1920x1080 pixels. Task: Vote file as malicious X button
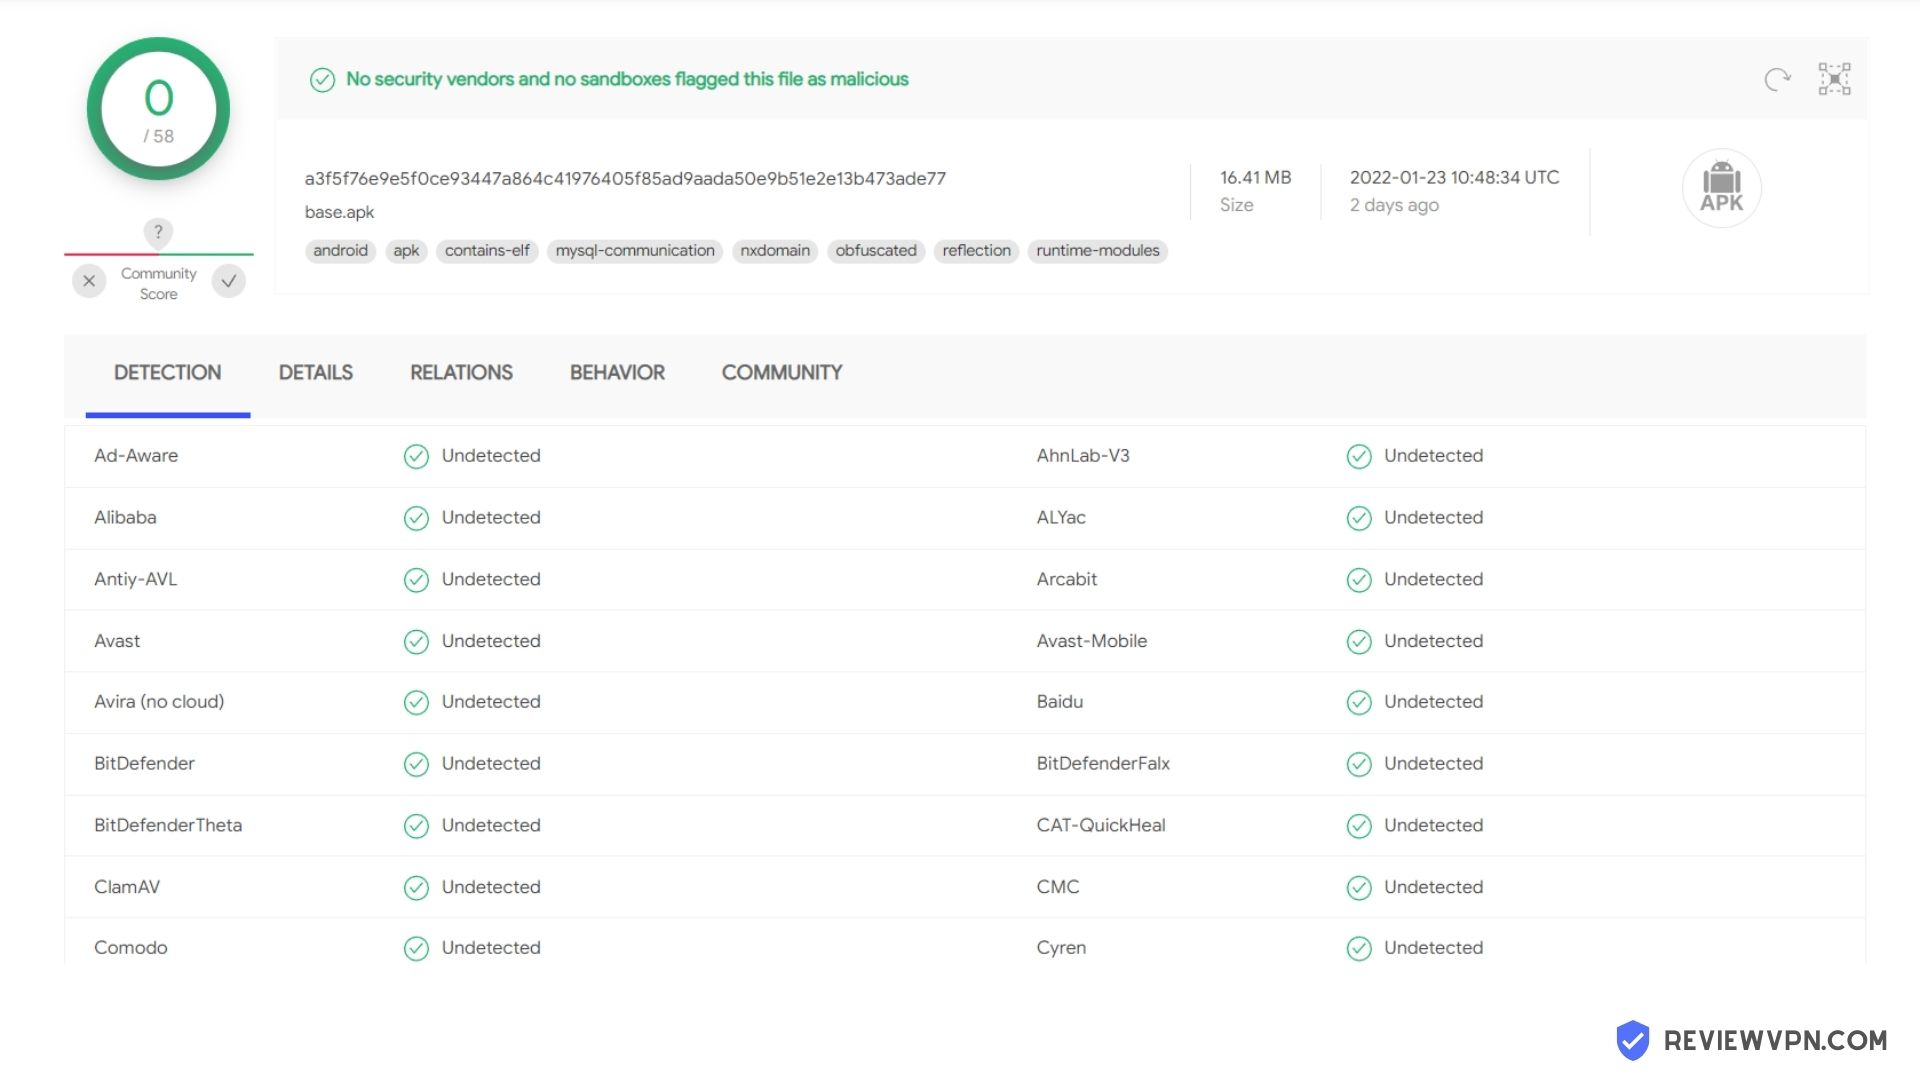click(89, 281)
